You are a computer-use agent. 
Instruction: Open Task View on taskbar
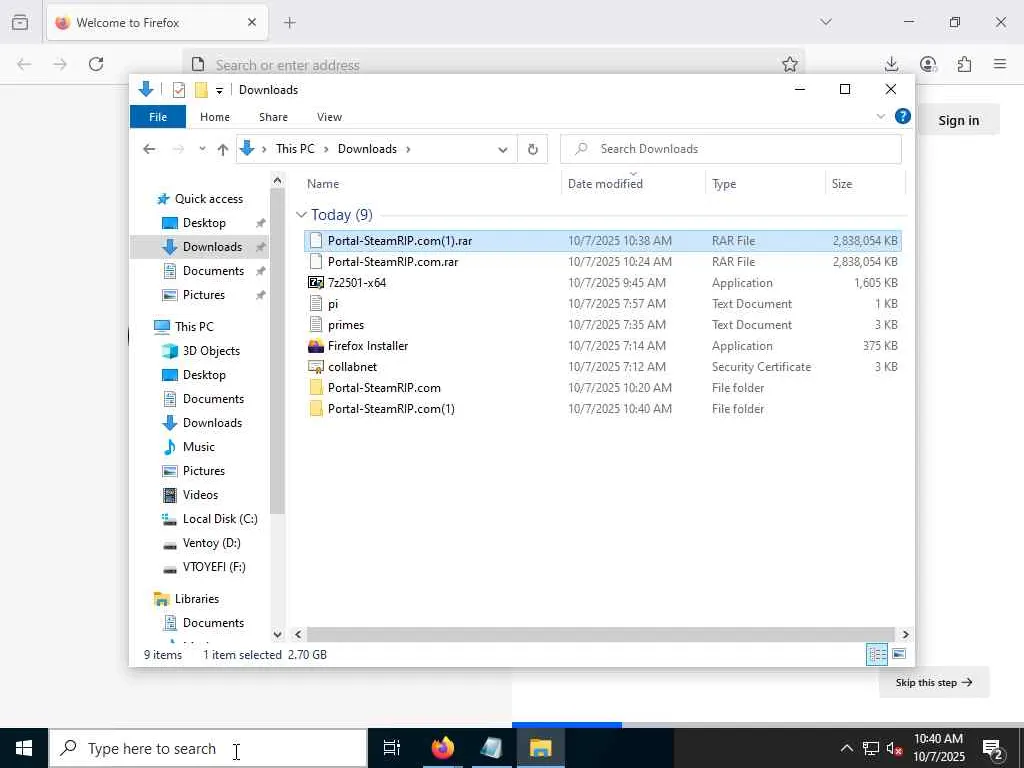pos(392,748)
